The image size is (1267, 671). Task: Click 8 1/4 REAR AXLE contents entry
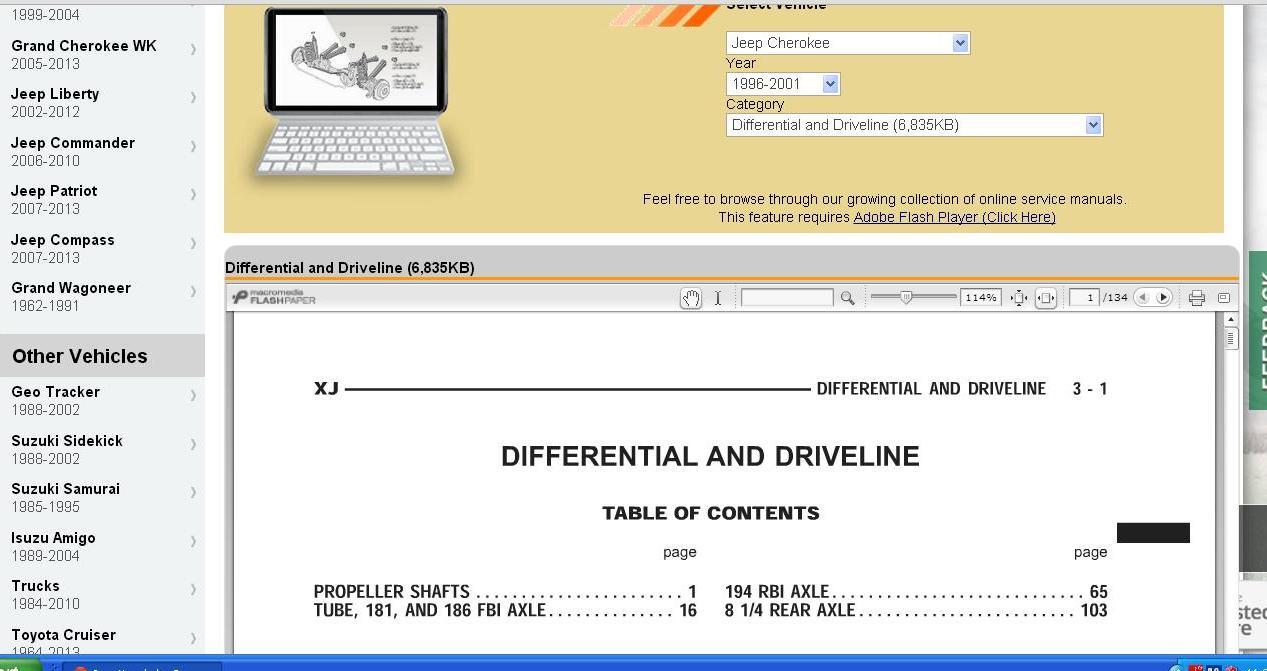(x=916, y=611)
